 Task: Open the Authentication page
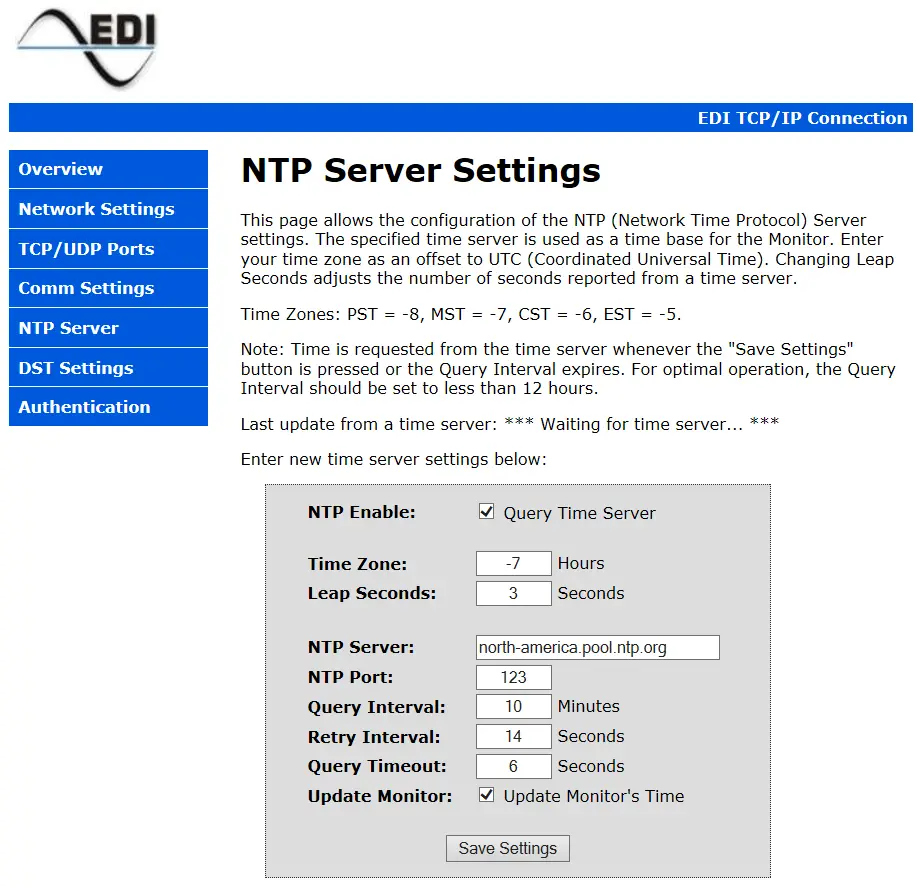pos(107,407)
